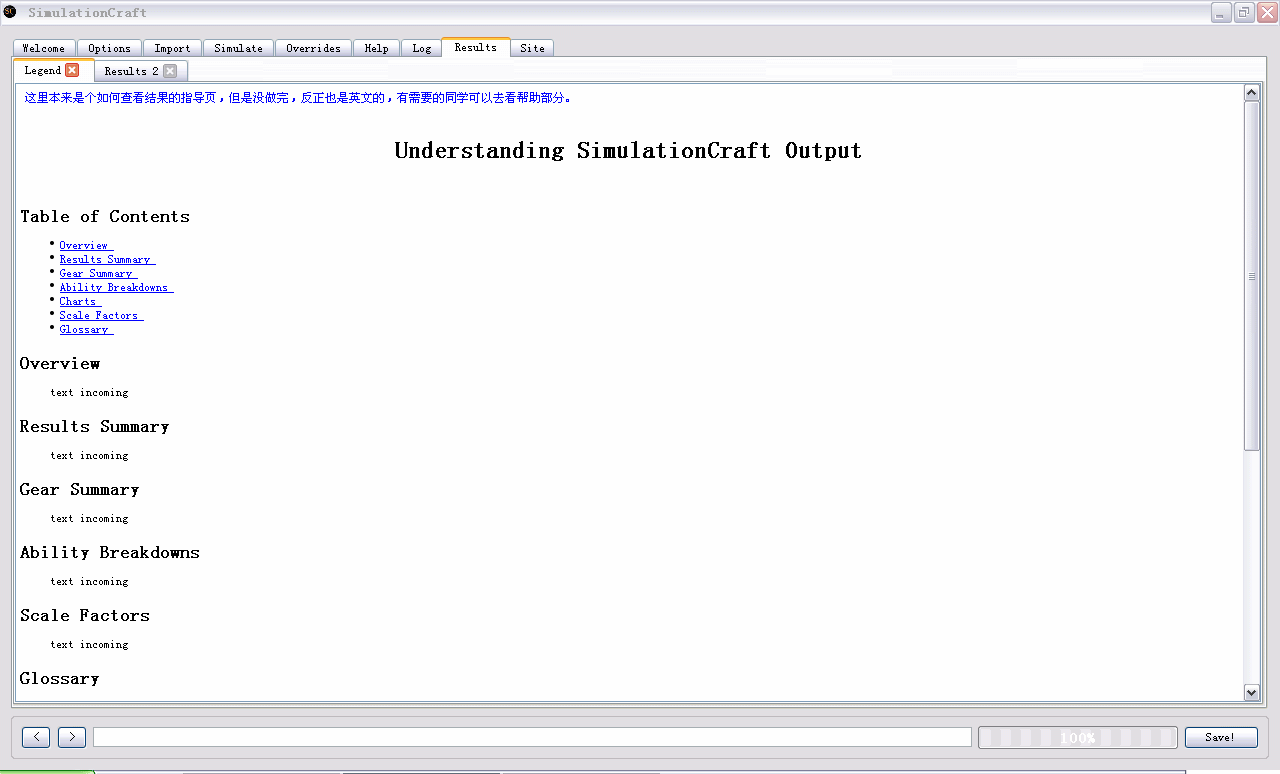Screen dimensions: 1280x774
Task: Switch to the Results 2 sub-tab
Action: (131, 71)
